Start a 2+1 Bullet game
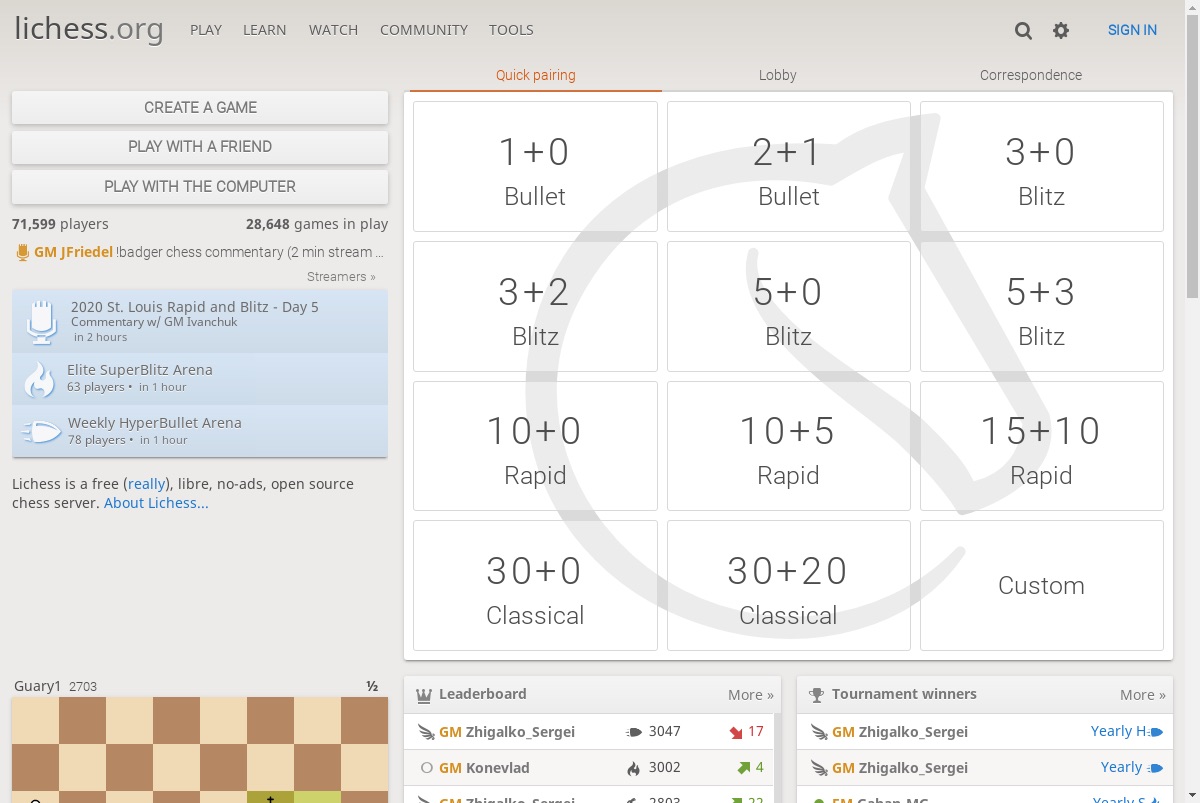1200x803 pixels. [x=789, y=167]
